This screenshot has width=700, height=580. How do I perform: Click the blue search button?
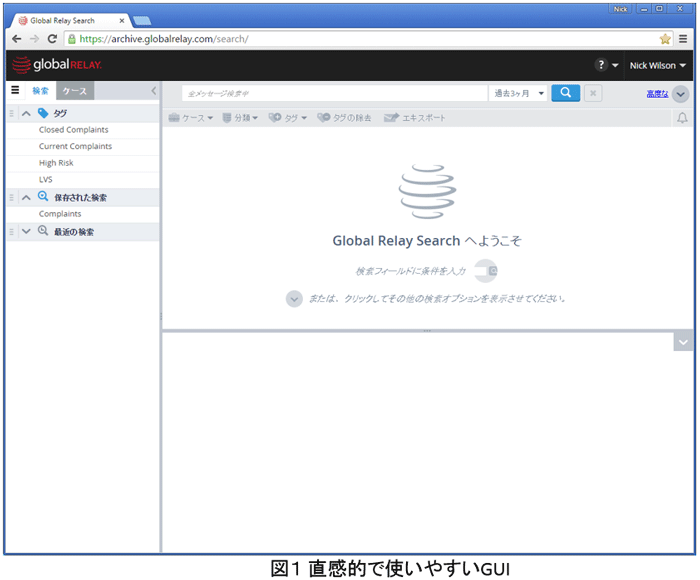pyautogui.click(x=566, y=93)
